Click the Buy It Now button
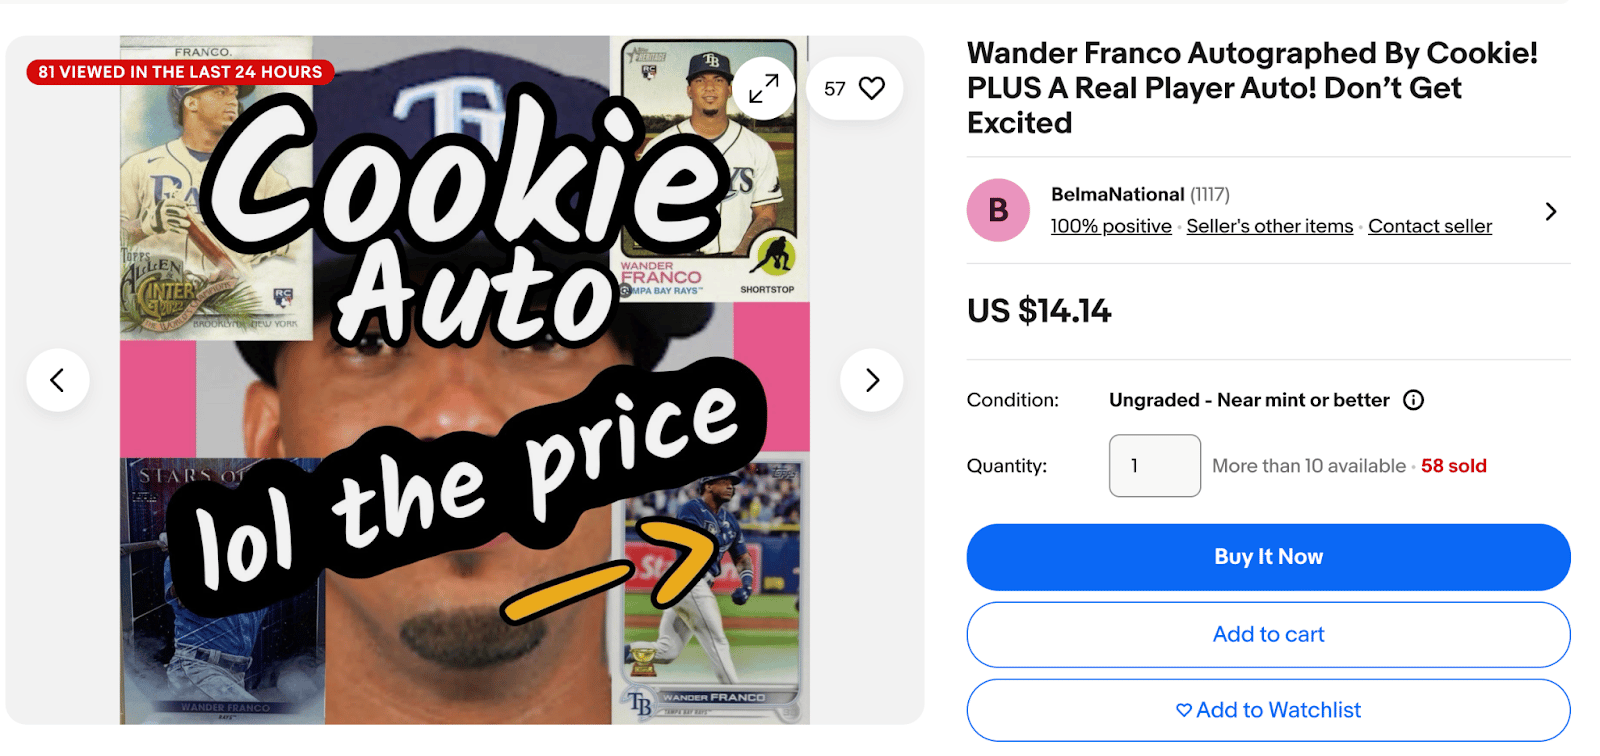1600x756 pixels. (1268, 557)
